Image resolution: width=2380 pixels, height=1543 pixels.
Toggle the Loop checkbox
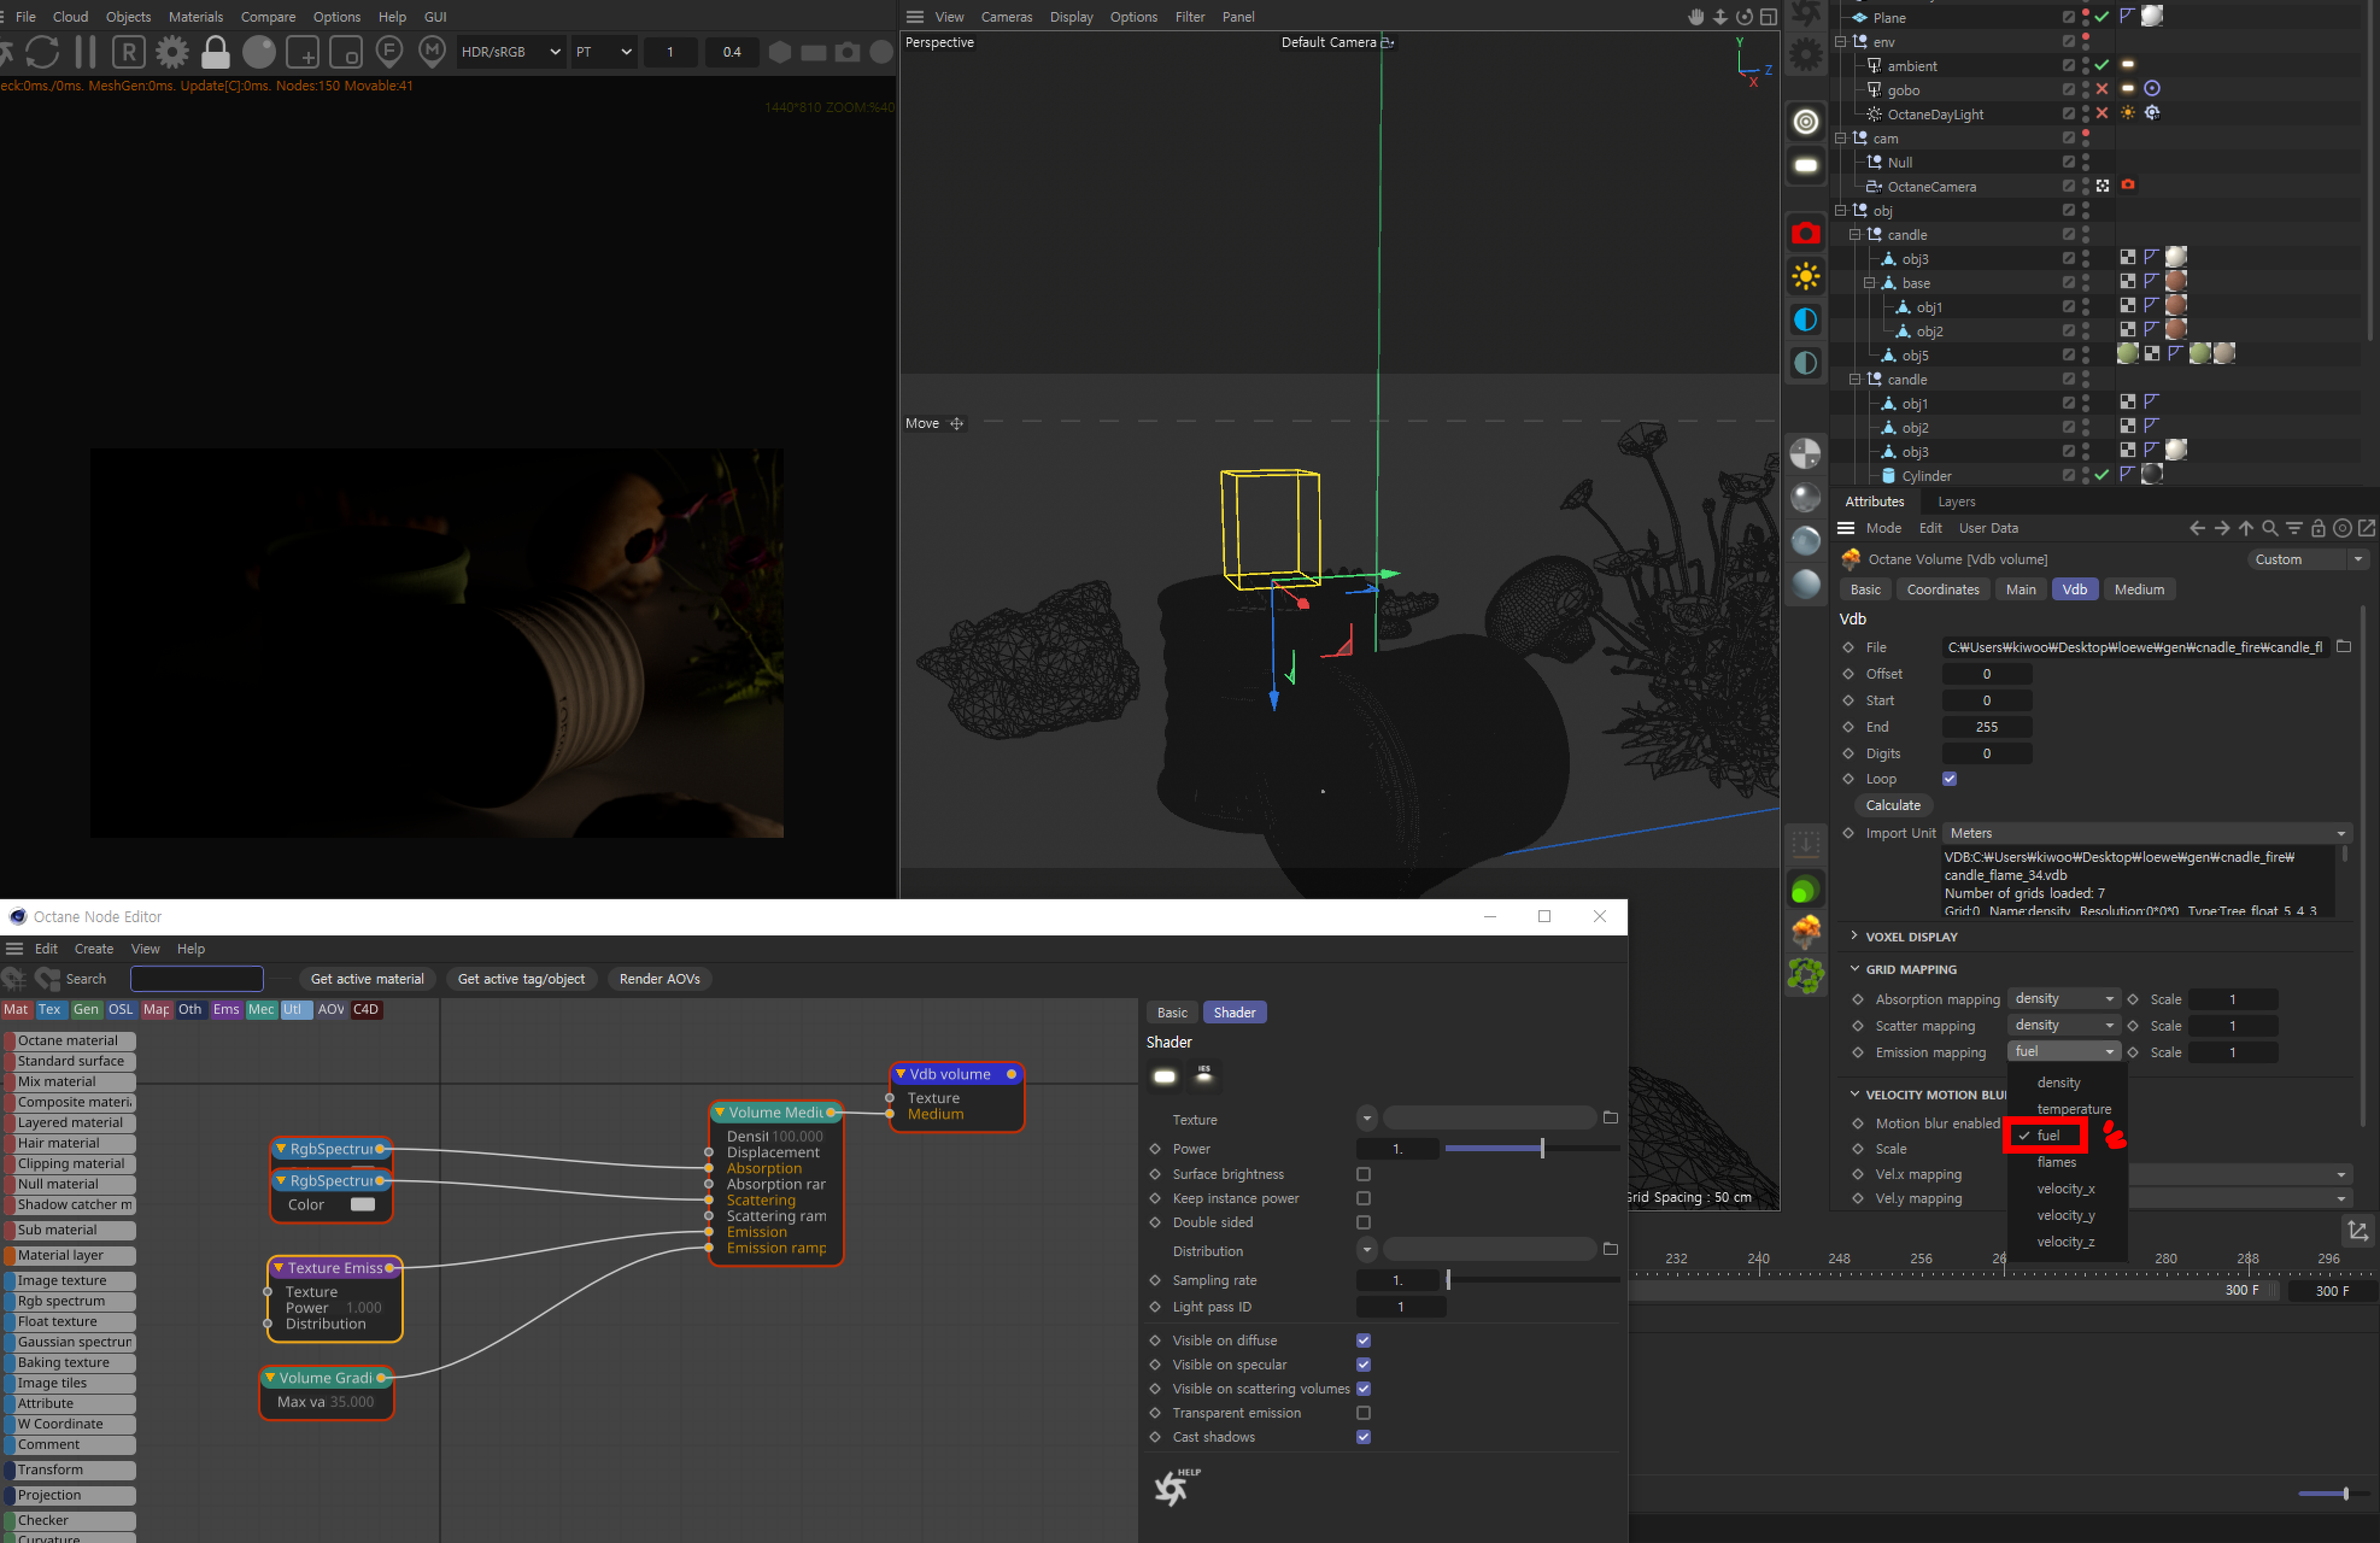tap(1949, 778)
